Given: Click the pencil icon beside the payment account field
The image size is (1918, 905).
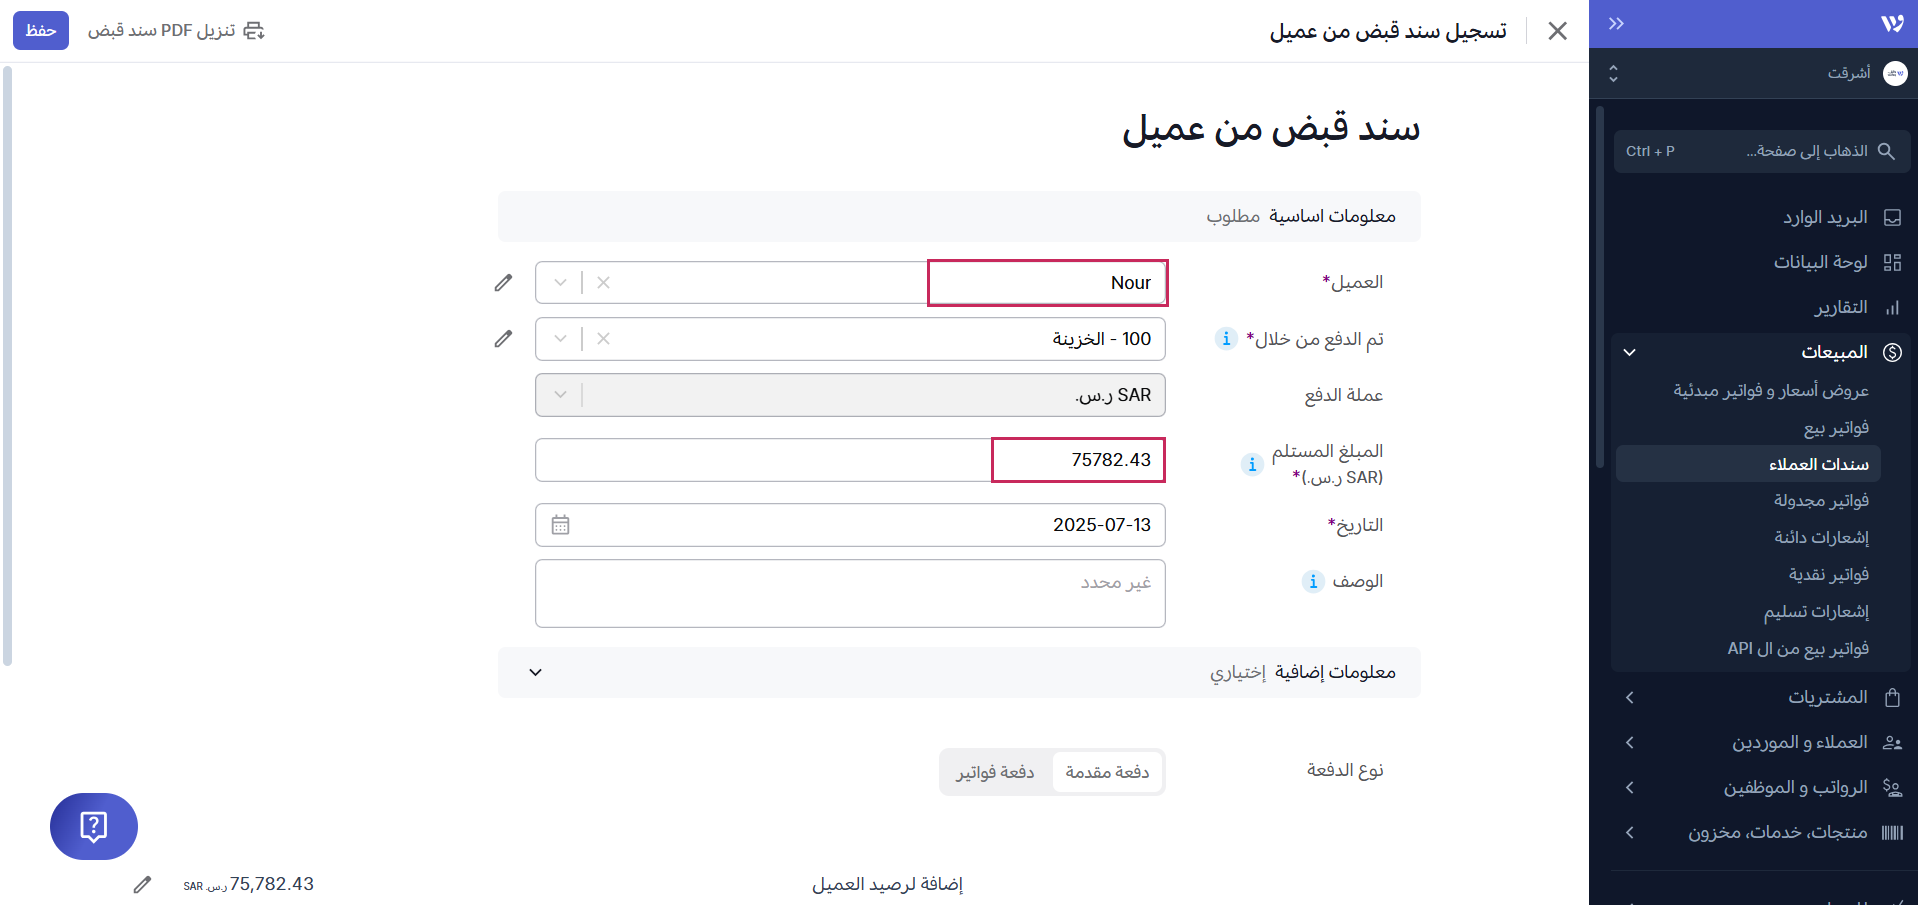Looking at the screenshot, I should (503, 339).
